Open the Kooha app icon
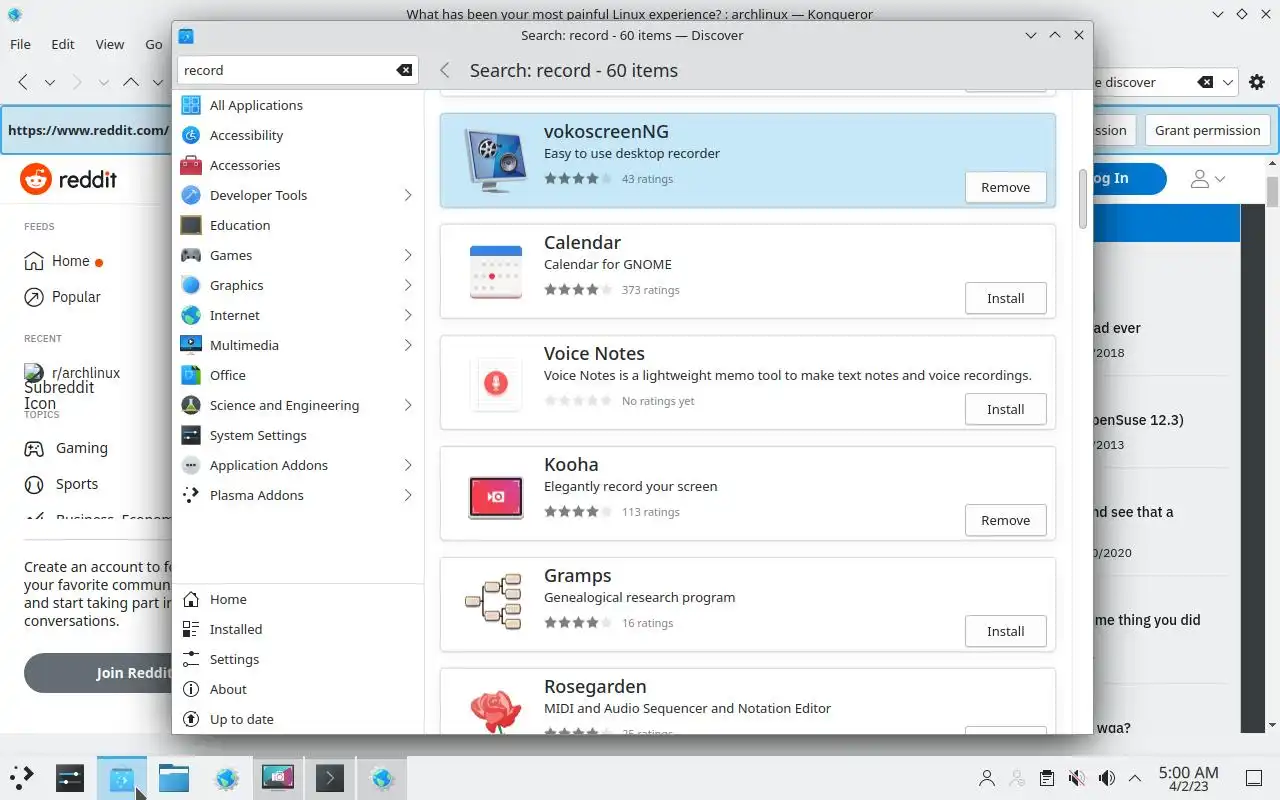The image size is (1280, 800). coord(496,497)
